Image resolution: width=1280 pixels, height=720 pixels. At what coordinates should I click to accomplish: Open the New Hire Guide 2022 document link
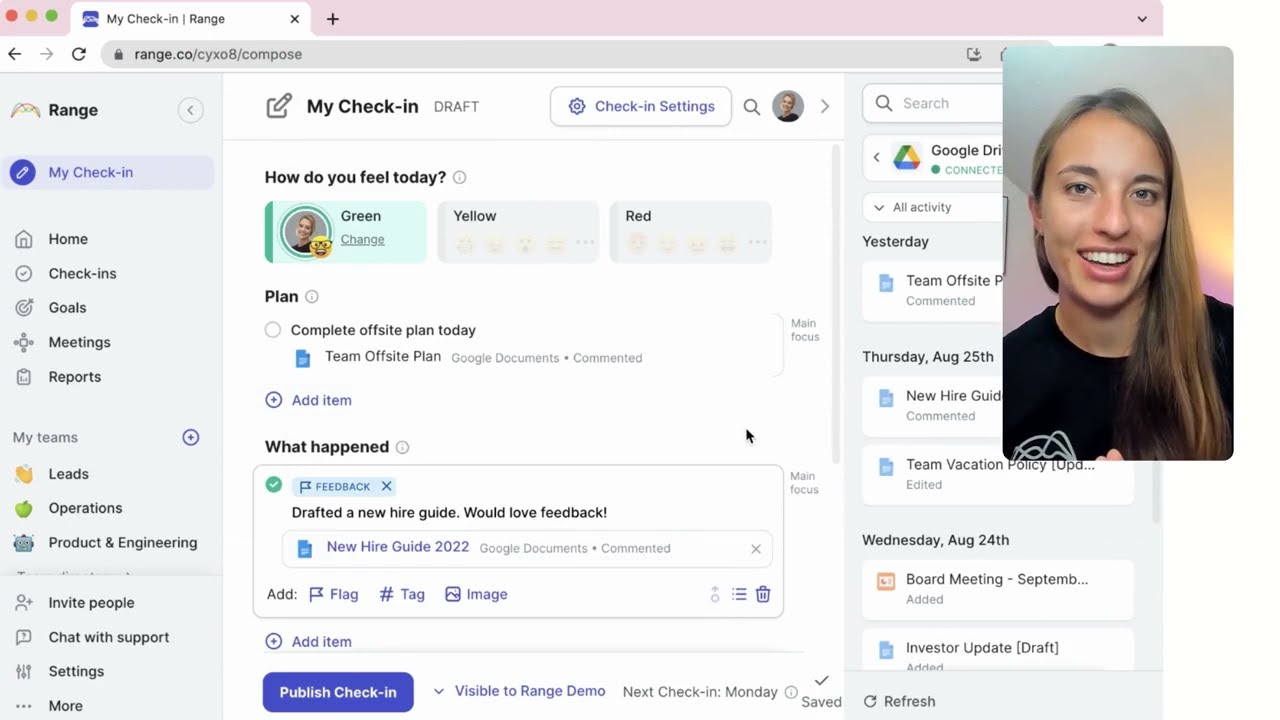pos(398,547)
